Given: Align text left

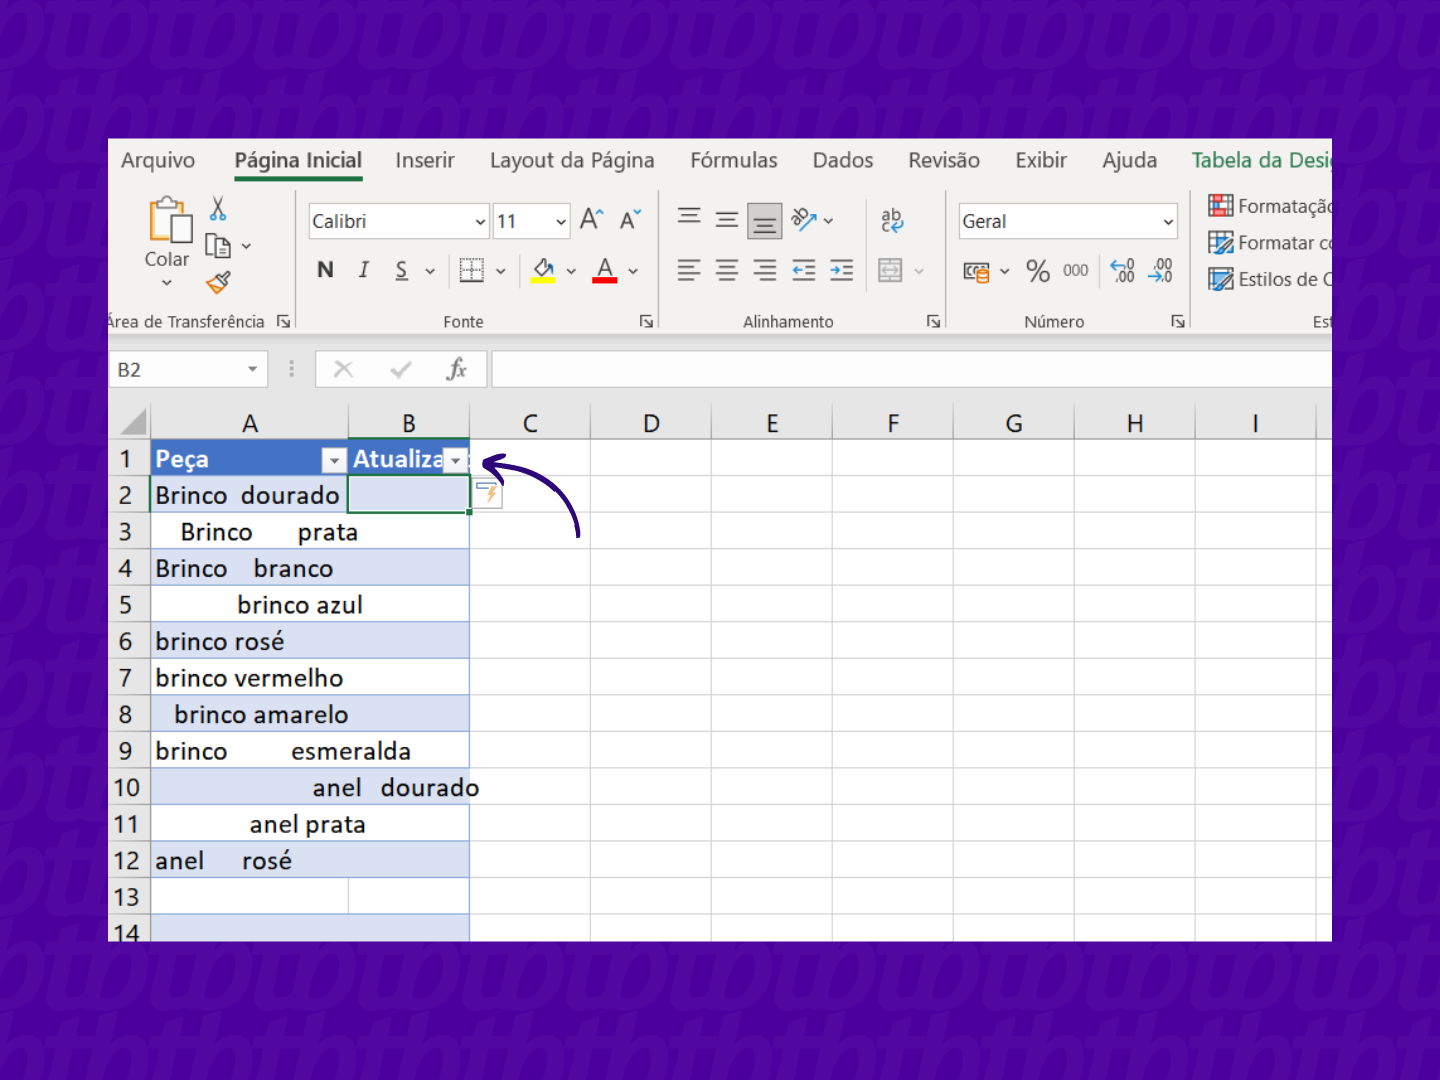Looking at the screenshot, I should point(689,270).
